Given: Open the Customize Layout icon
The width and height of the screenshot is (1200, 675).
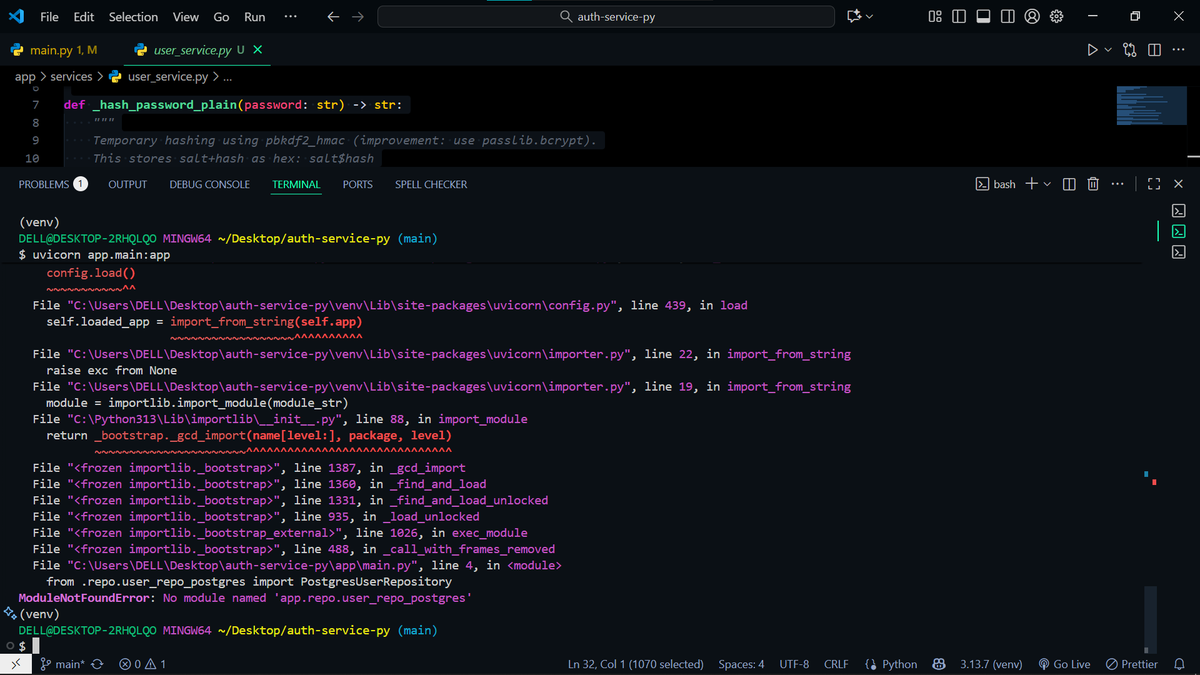Looking at the screenshot, I should [935, 16].
